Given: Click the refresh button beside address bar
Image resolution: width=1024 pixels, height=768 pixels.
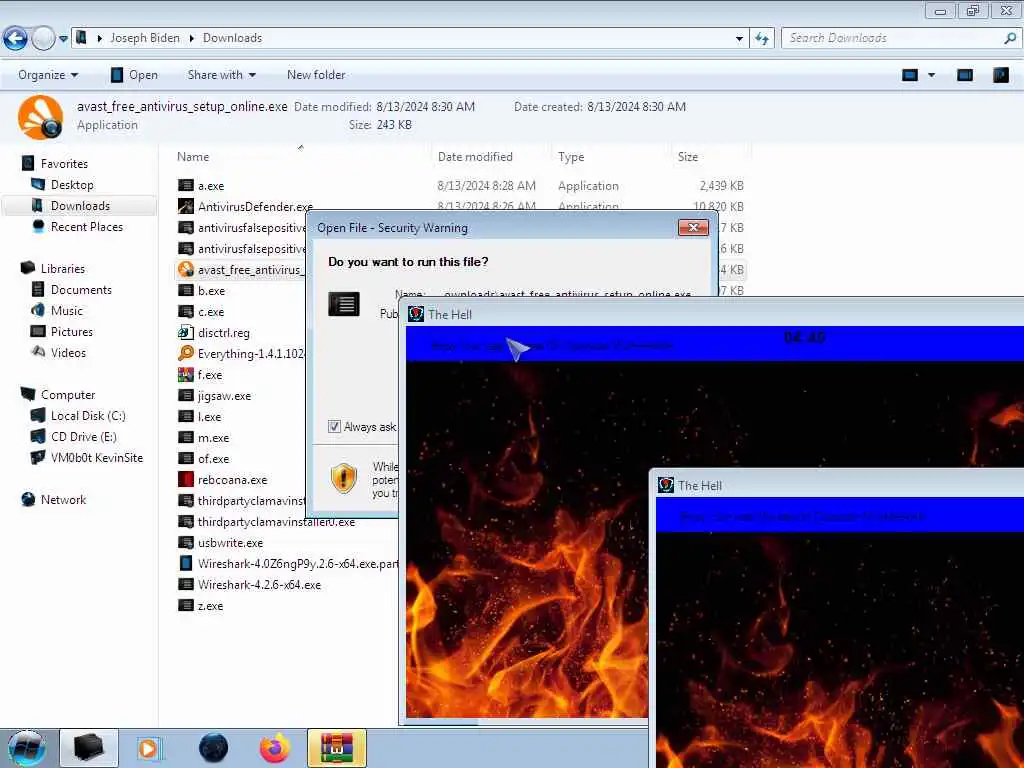Looking at the screenshot, I should coord(761,39).
